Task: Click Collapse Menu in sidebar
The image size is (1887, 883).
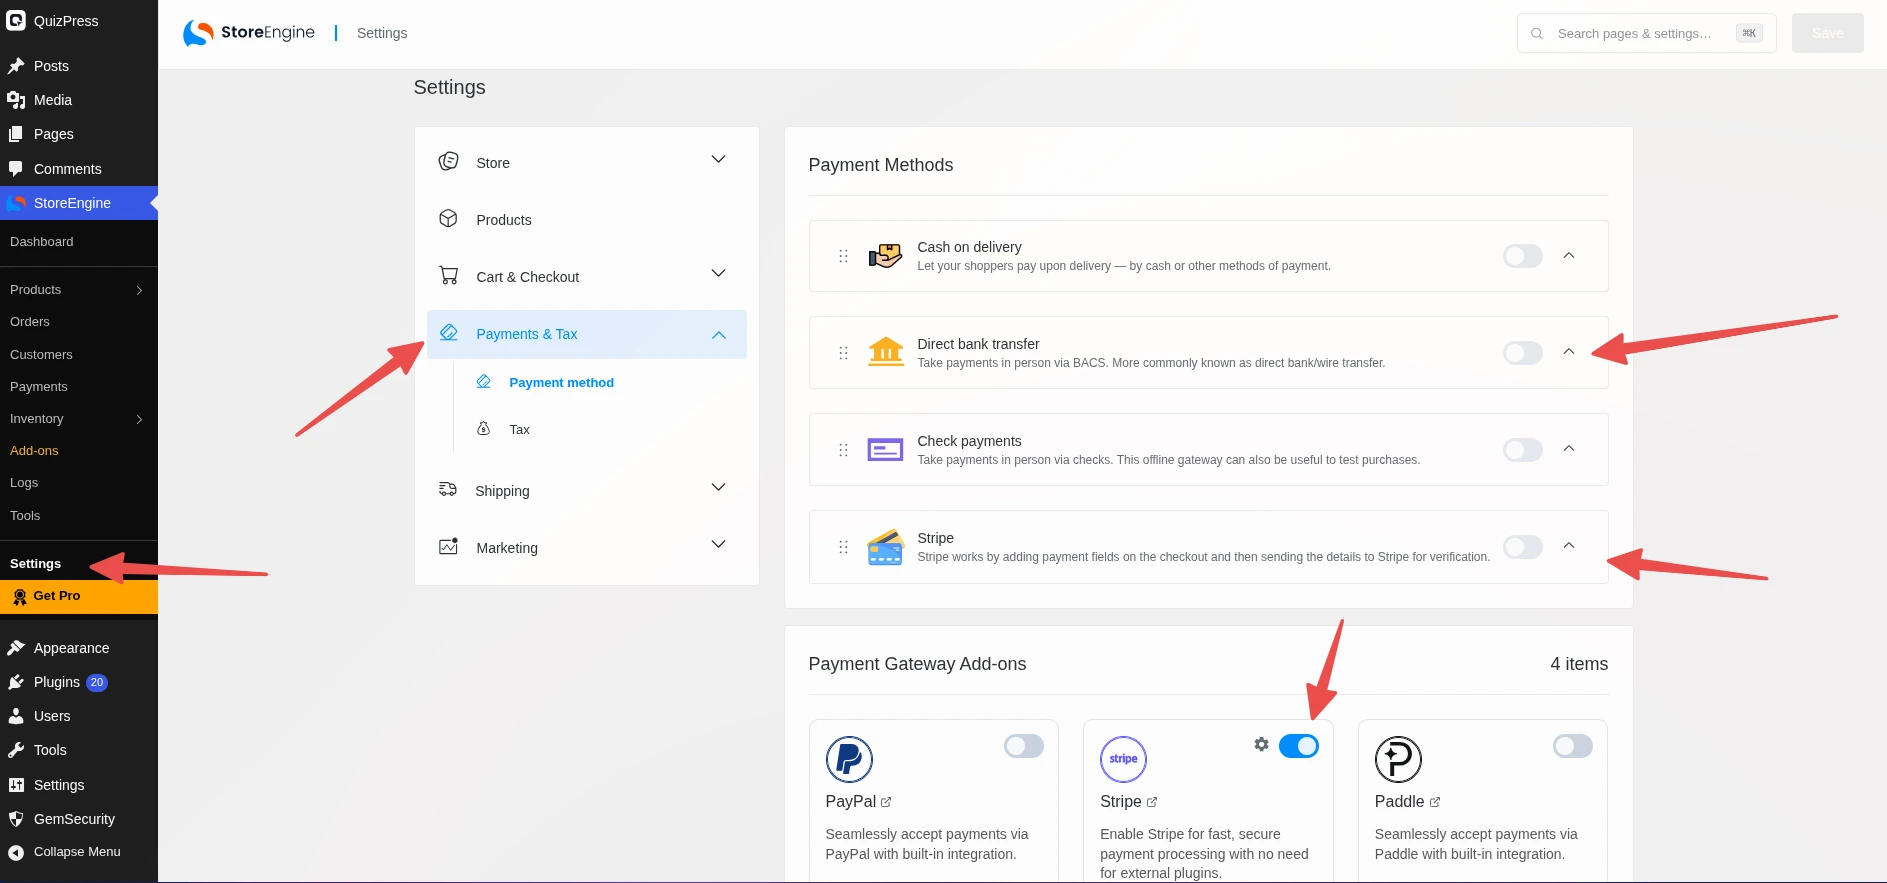Action: (x=79, y=852)
